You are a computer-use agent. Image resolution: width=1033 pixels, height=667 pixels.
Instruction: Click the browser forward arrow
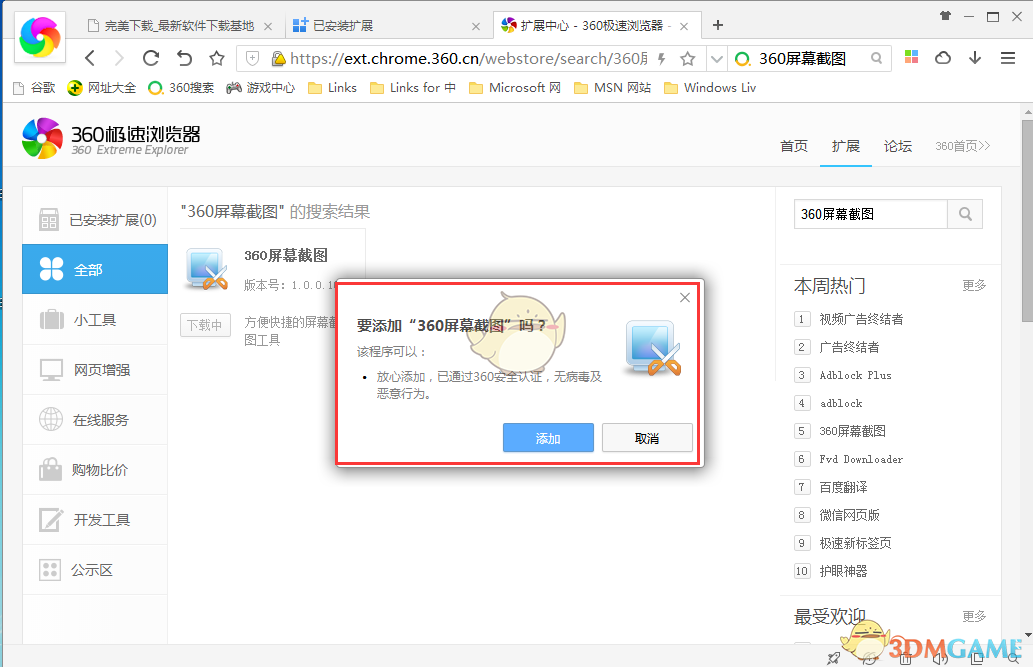(x=119, y=59)
